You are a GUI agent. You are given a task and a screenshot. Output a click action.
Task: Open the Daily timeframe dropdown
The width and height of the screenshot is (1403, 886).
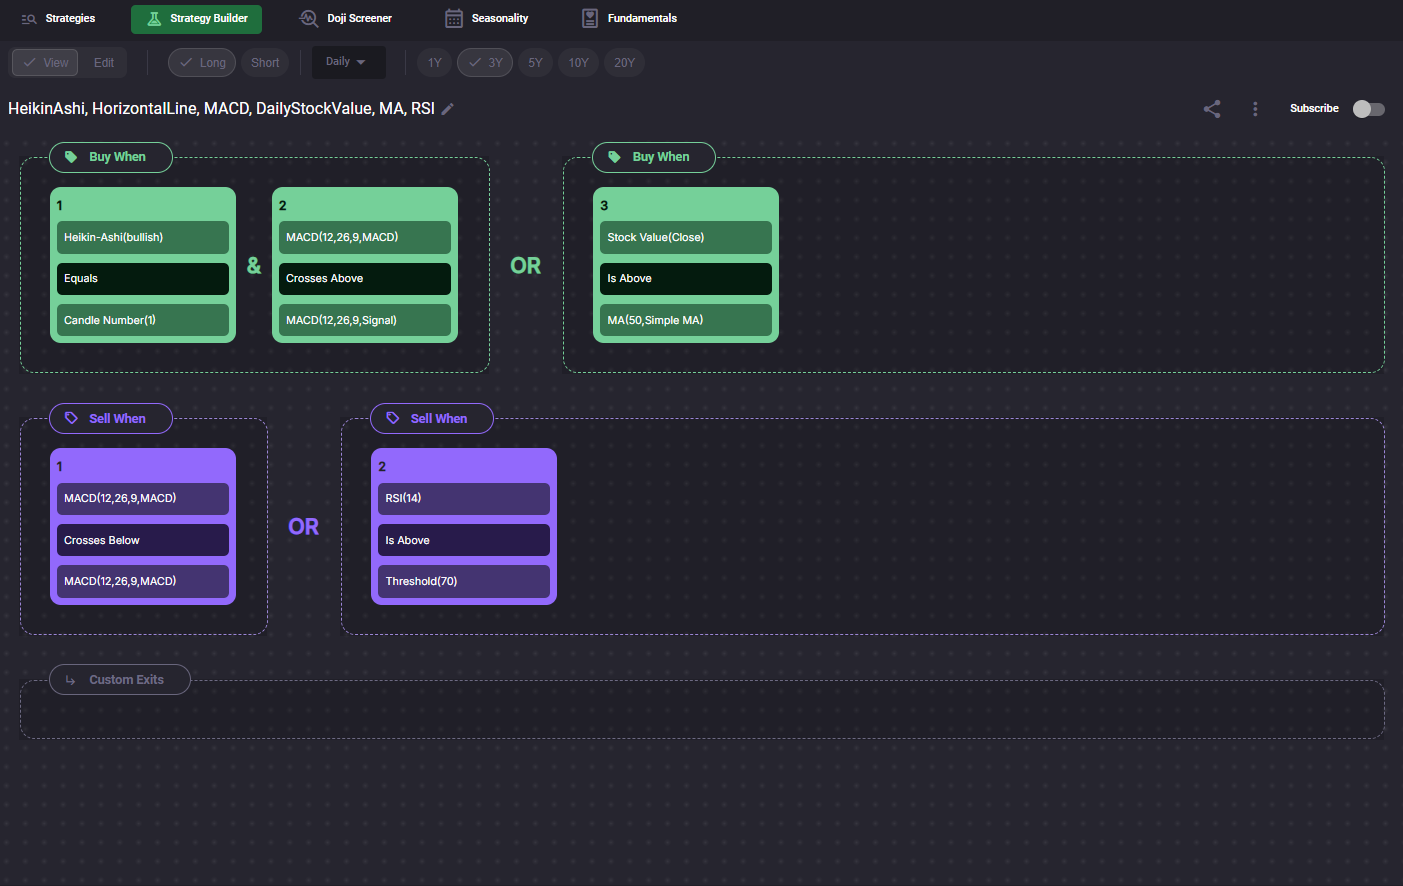[x=347, y=62]
